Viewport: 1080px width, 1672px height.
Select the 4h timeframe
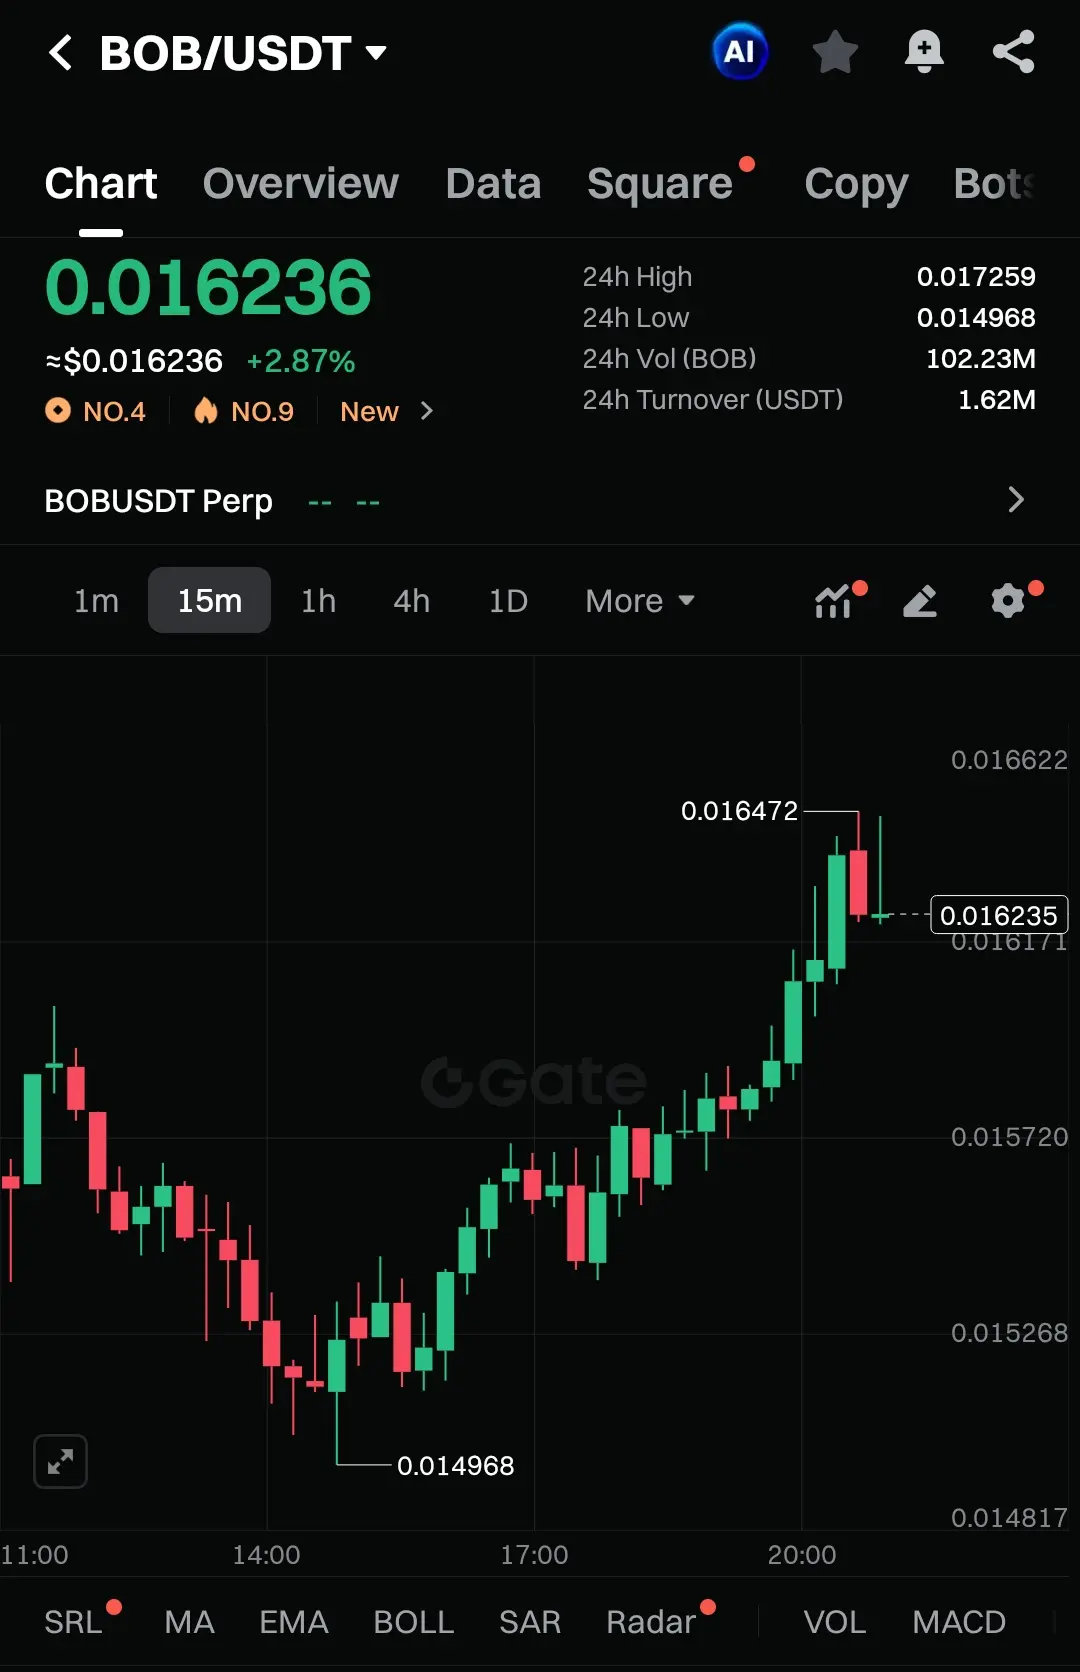[x=412, y=601]
